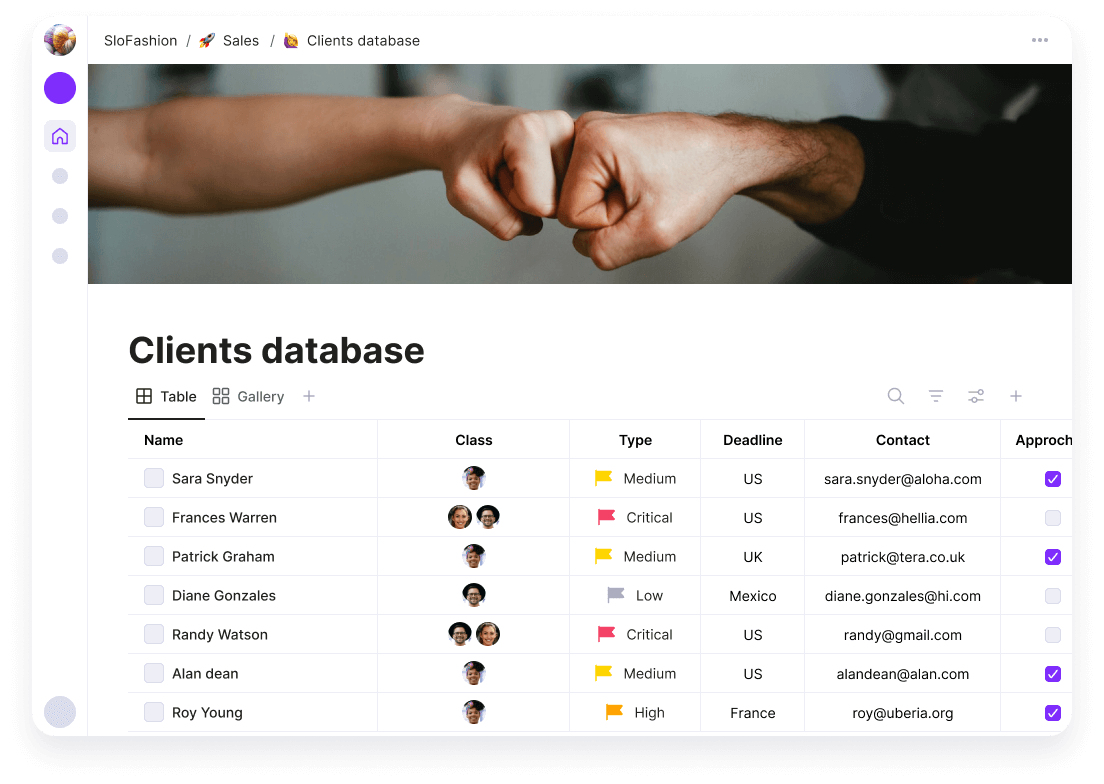Click the sara.snyder@aloha.com email address

tap(902, 479)
